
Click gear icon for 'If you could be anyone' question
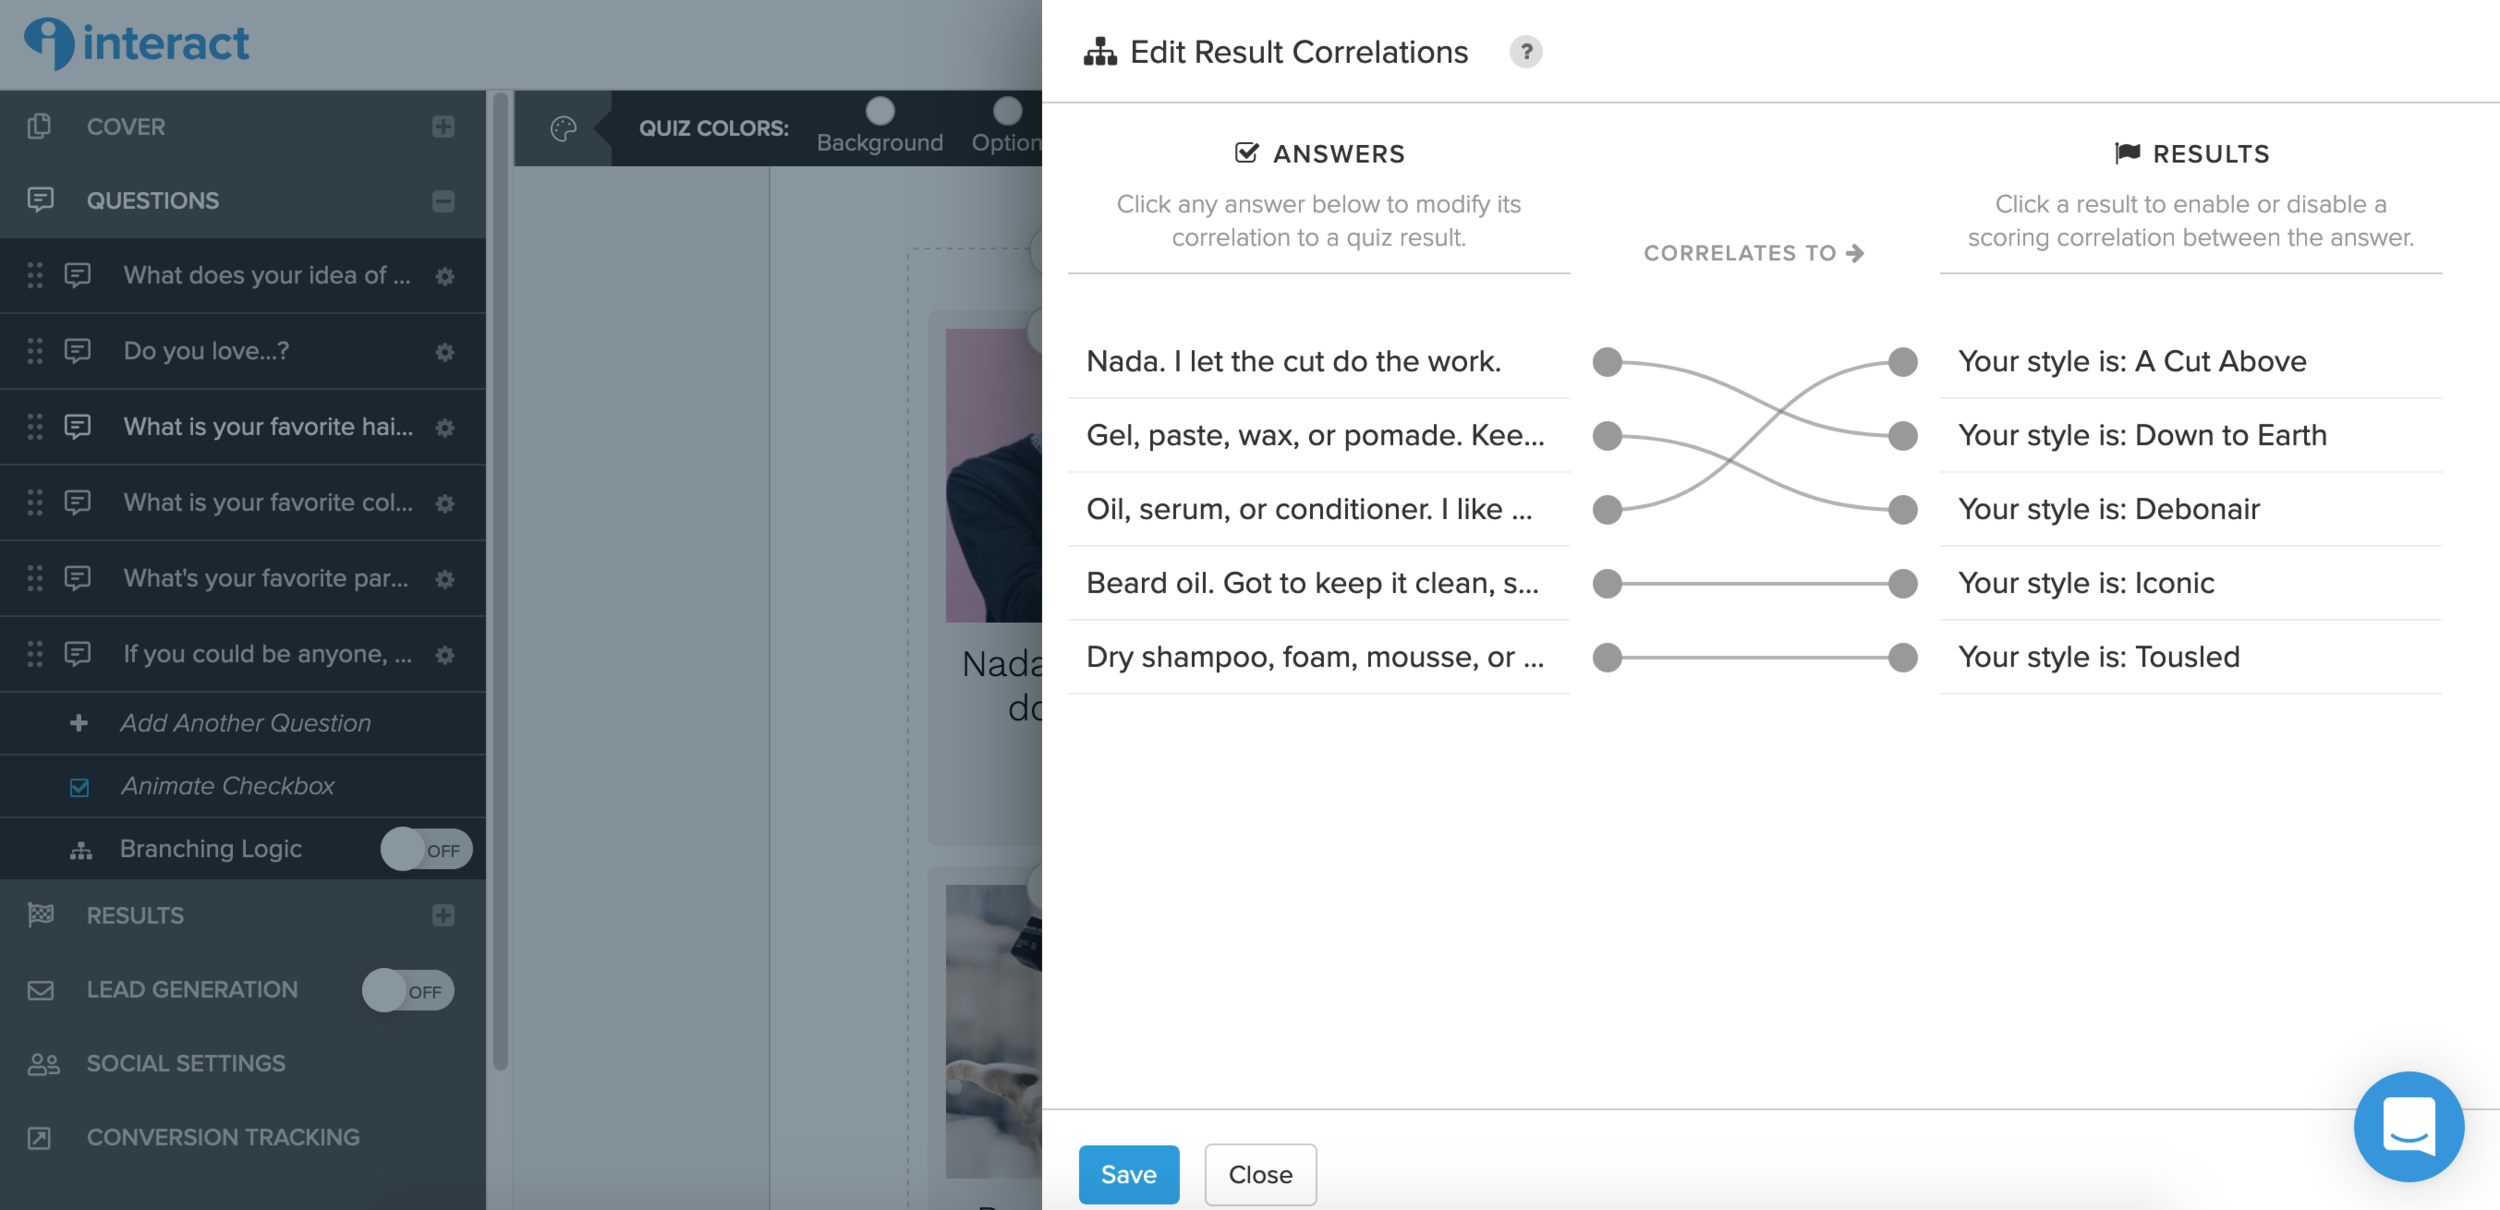click(x=445, y=655)
